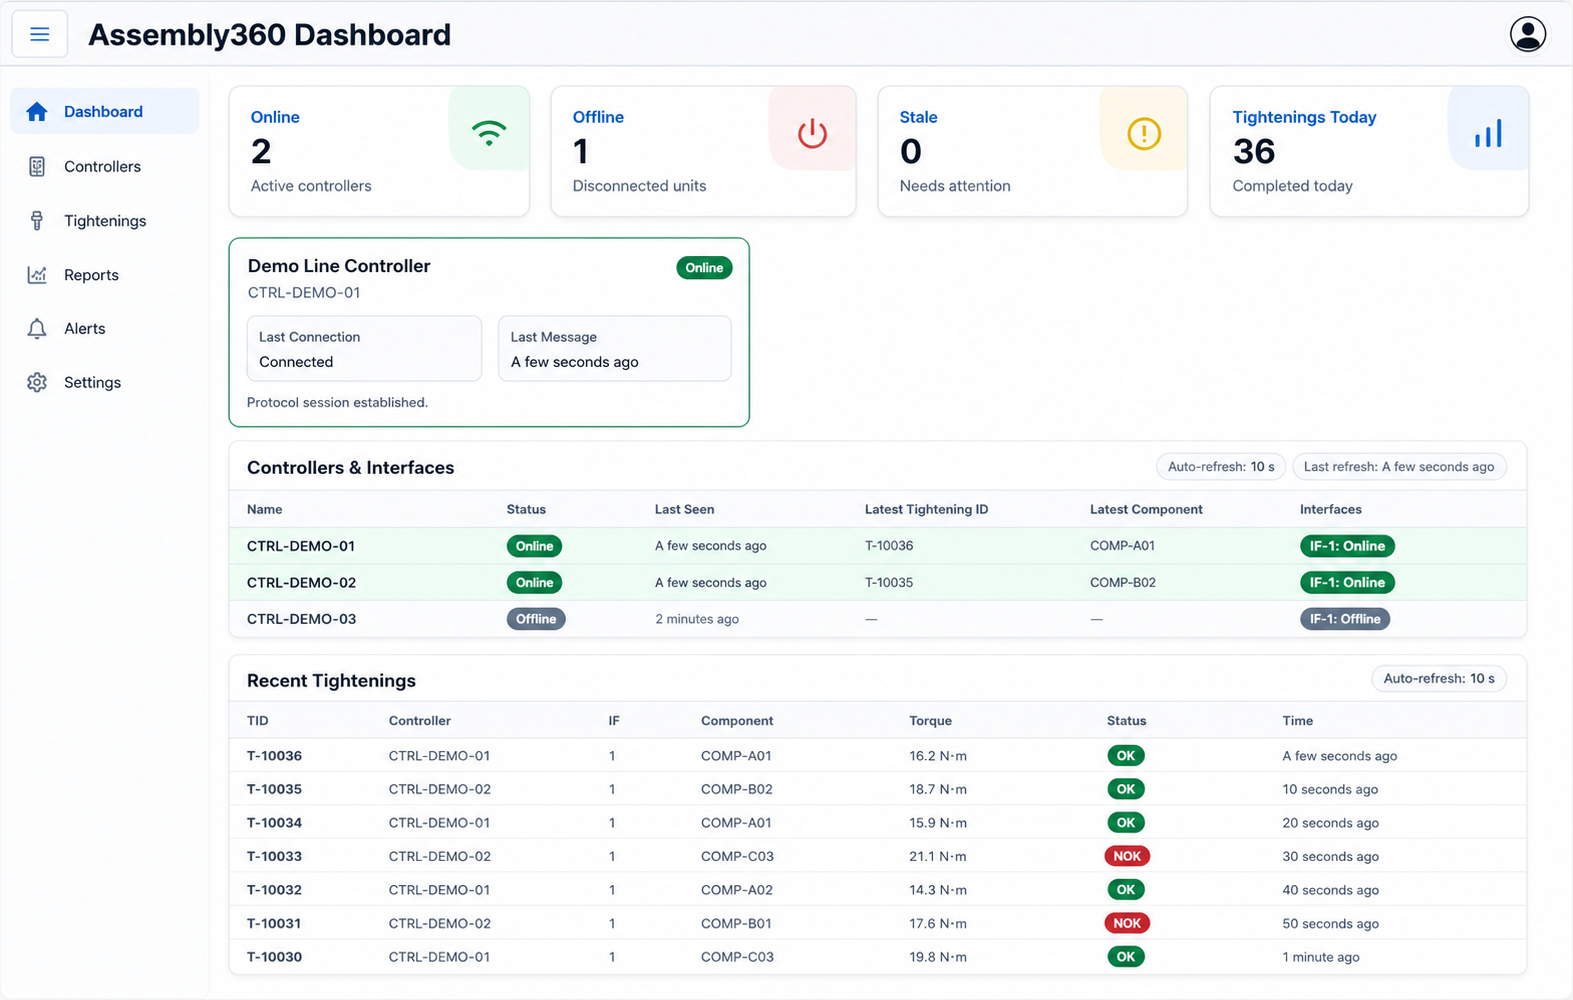Click torque value 14.3 N·m
This screenshot has height=1000, width=1573.
point(938,890)
